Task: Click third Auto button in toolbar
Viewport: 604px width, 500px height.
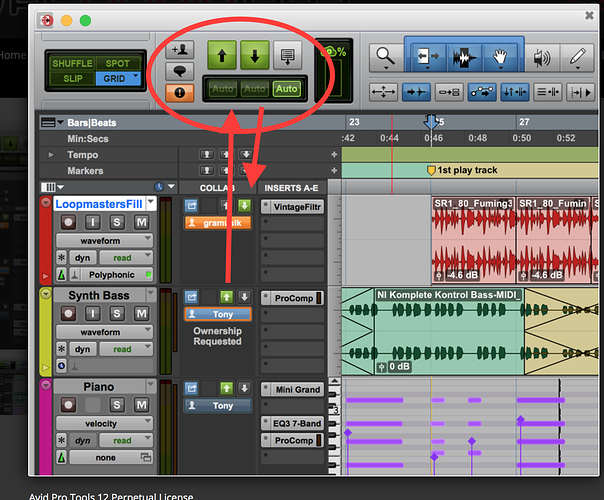Action: (x=287, y=89)
